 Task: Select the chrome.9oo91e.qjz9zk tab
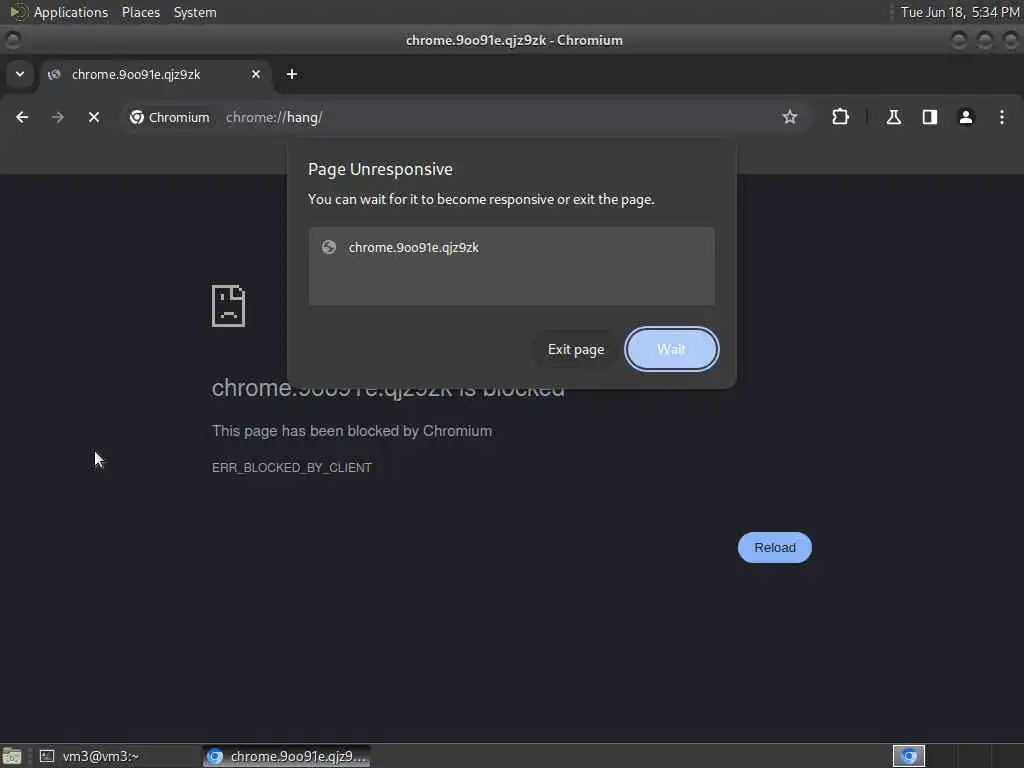coord(155,74)
